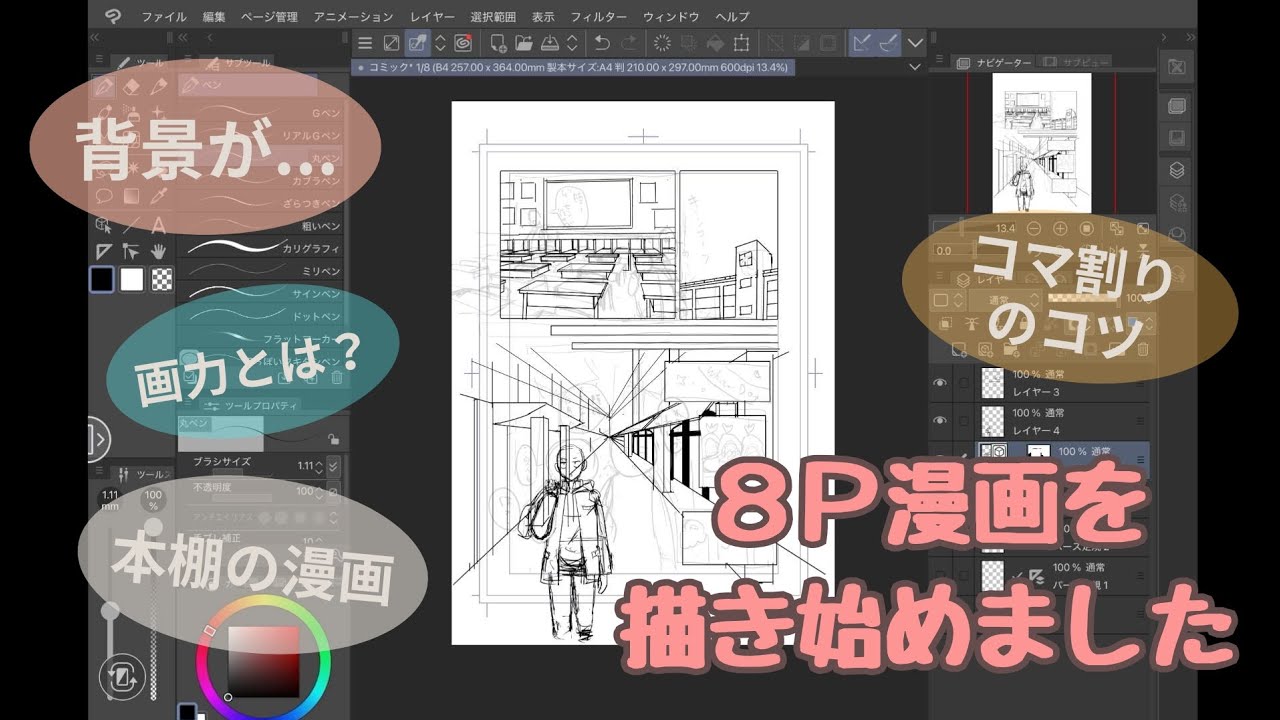Select the transparent color checker swatch
Image resolution: width=1280 pixels, height=720 pixels.
[161, 279]
